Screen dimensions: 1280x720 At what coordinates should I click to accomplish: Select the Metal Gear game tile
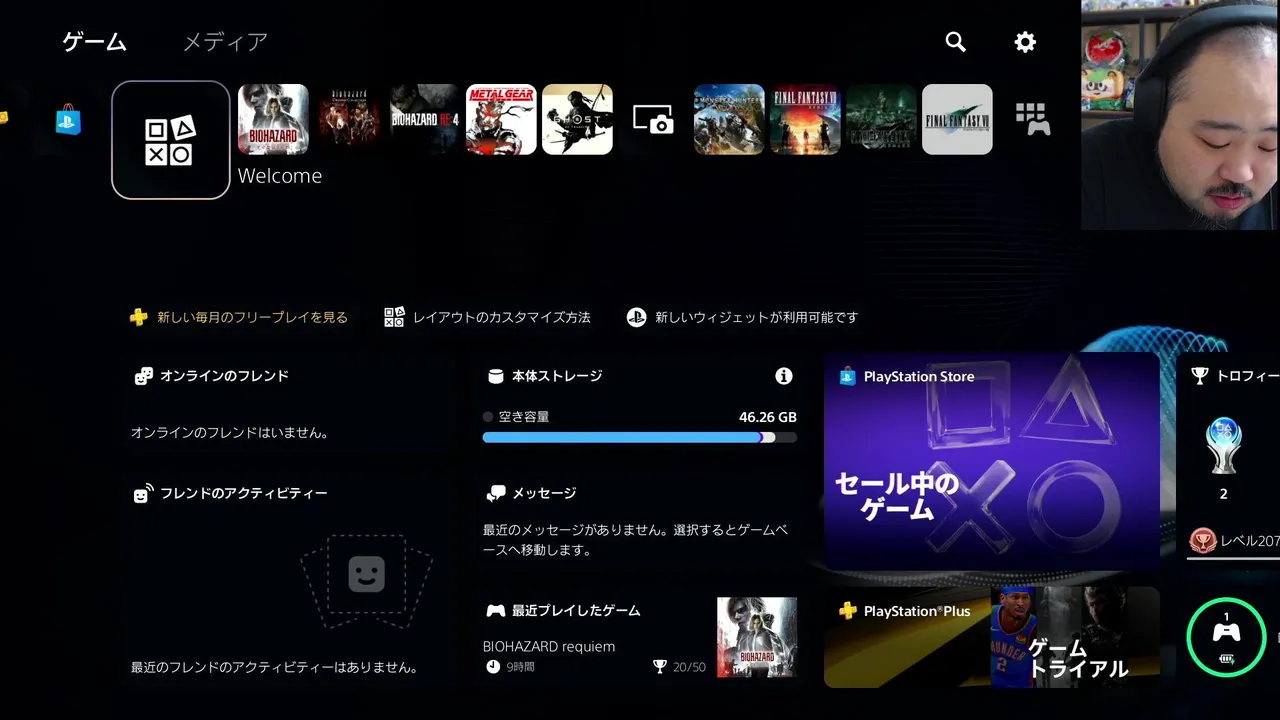(501, 119)
